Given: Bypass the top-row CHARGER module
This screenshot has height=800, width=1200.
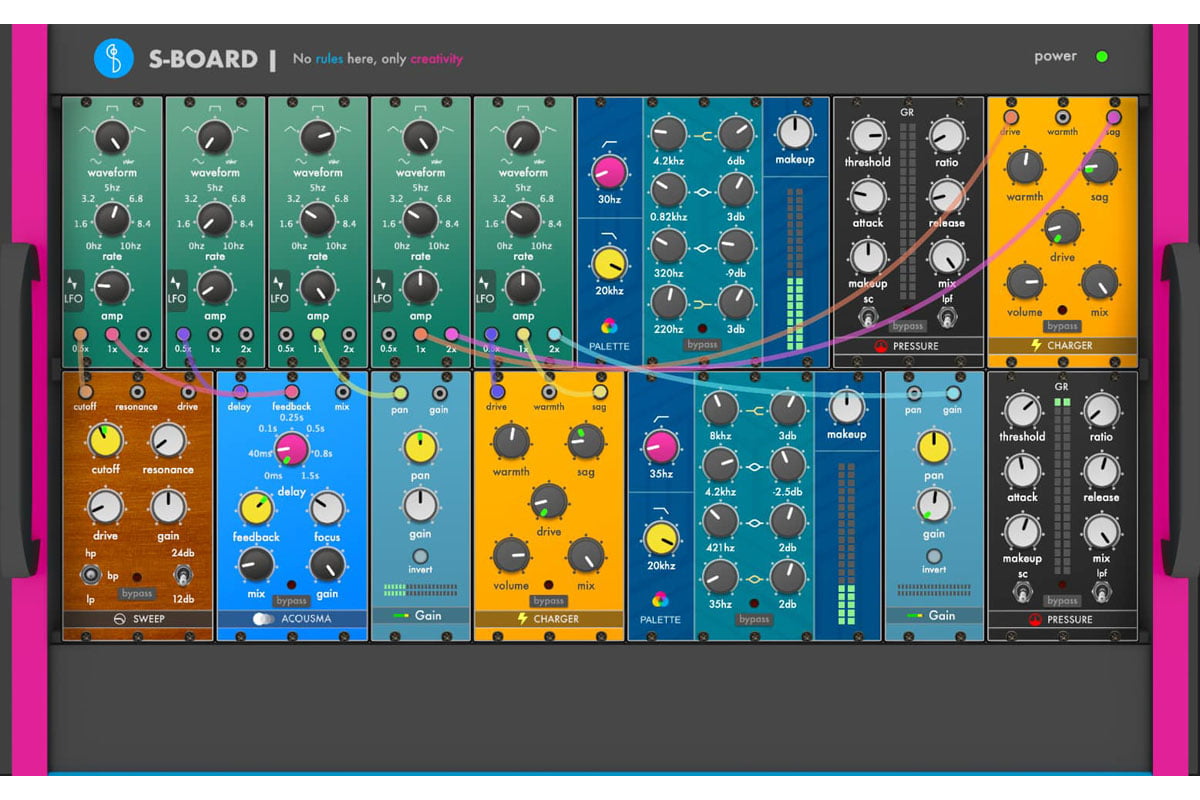Looking at the screenshot, I should (1061, 326).
